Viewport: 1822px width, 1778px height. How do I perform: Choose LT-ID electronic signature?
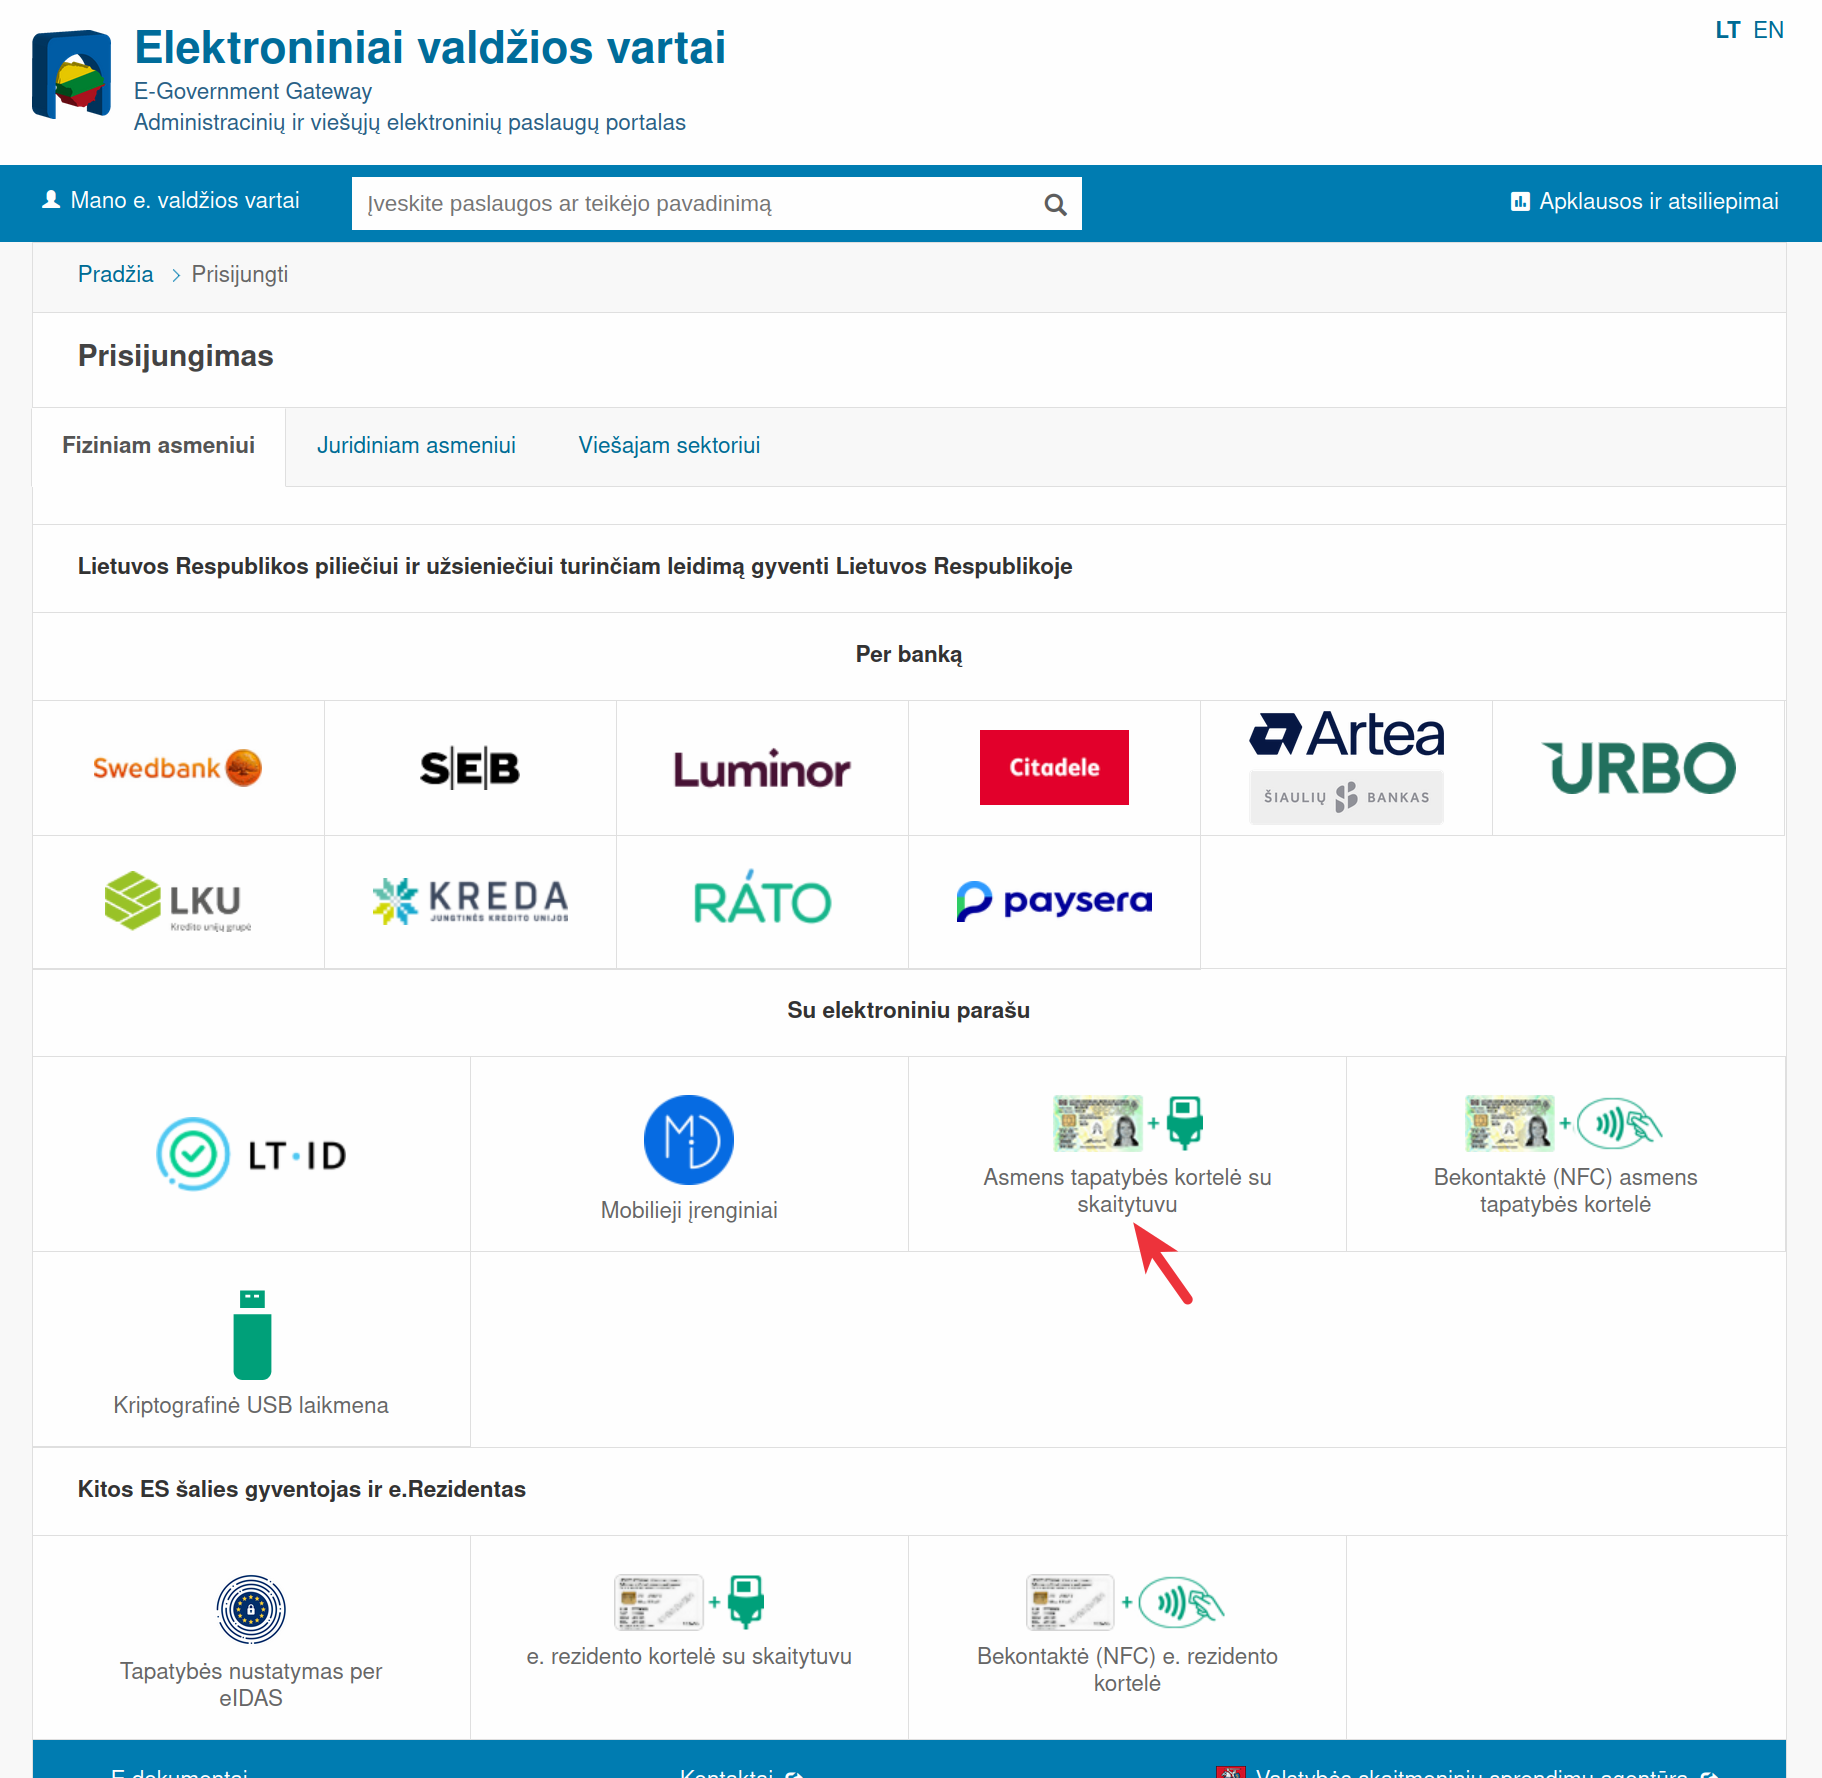click(251, 1154)
